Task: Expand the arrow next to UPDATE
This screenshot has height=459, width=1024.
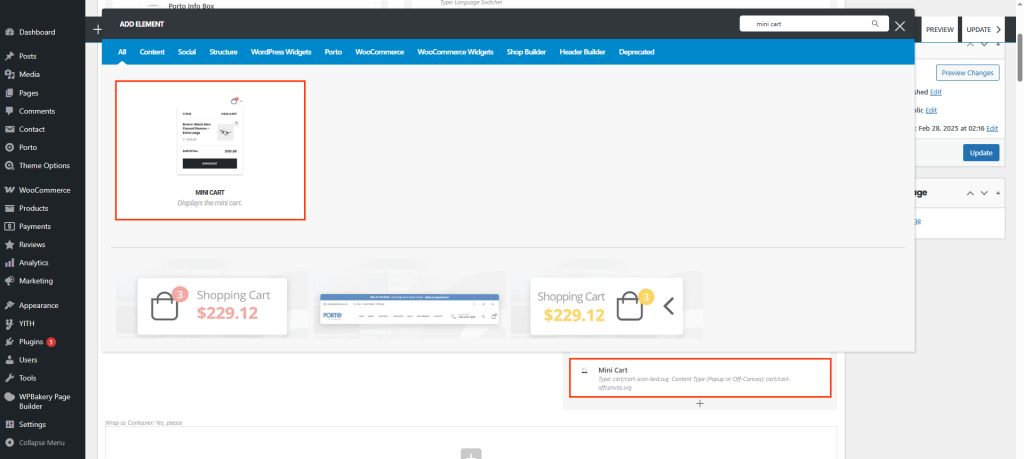Action: [x=998, y=30]
